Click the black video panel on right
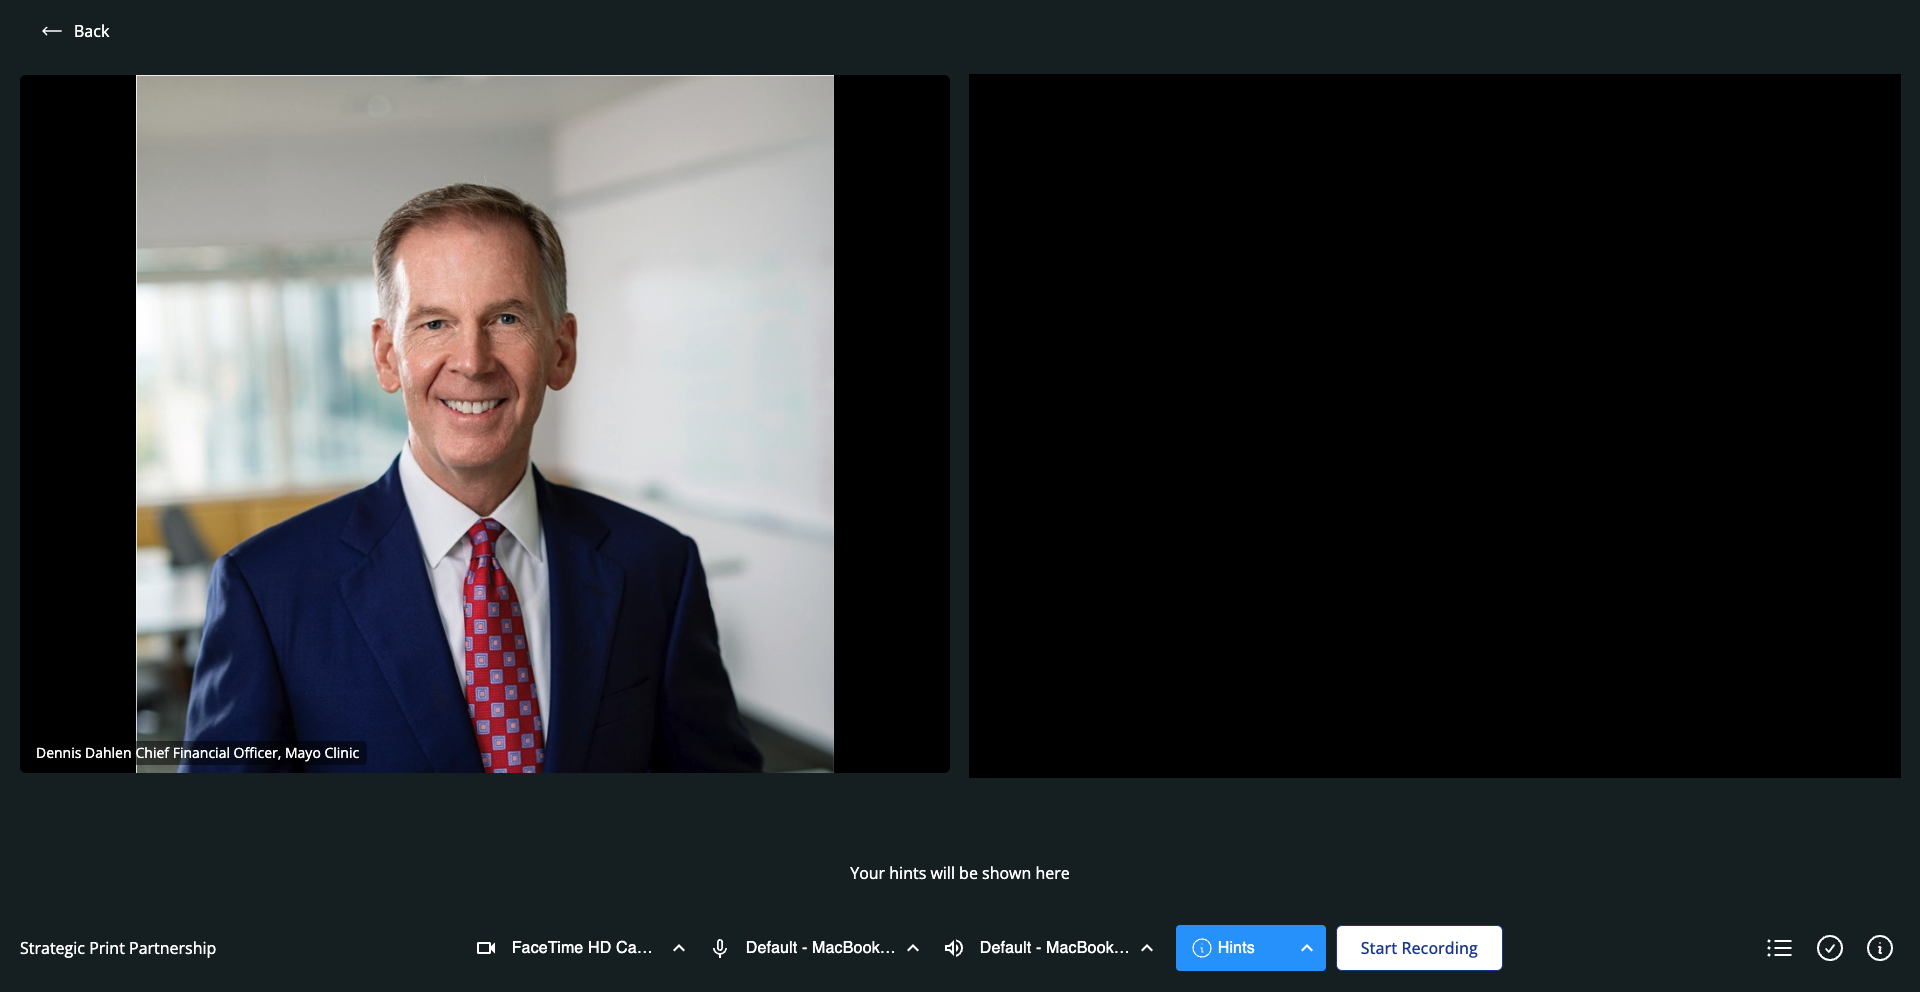The width and height of the screenshot is (1920, 992). (1434, 425)
